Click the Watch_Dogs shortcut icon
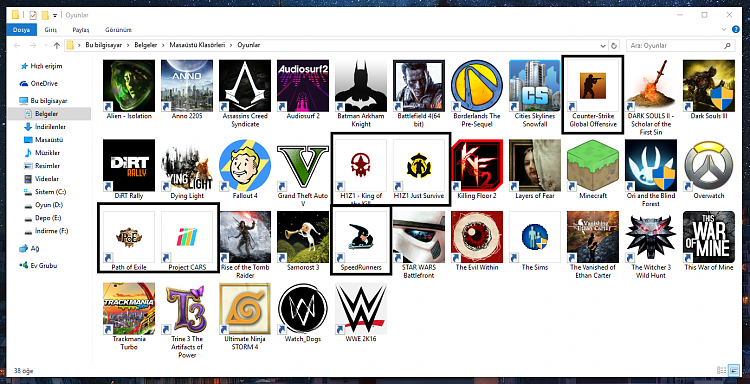Image resolution: width=750 pixels, height=384 pixels. click(x=303, y=308)
